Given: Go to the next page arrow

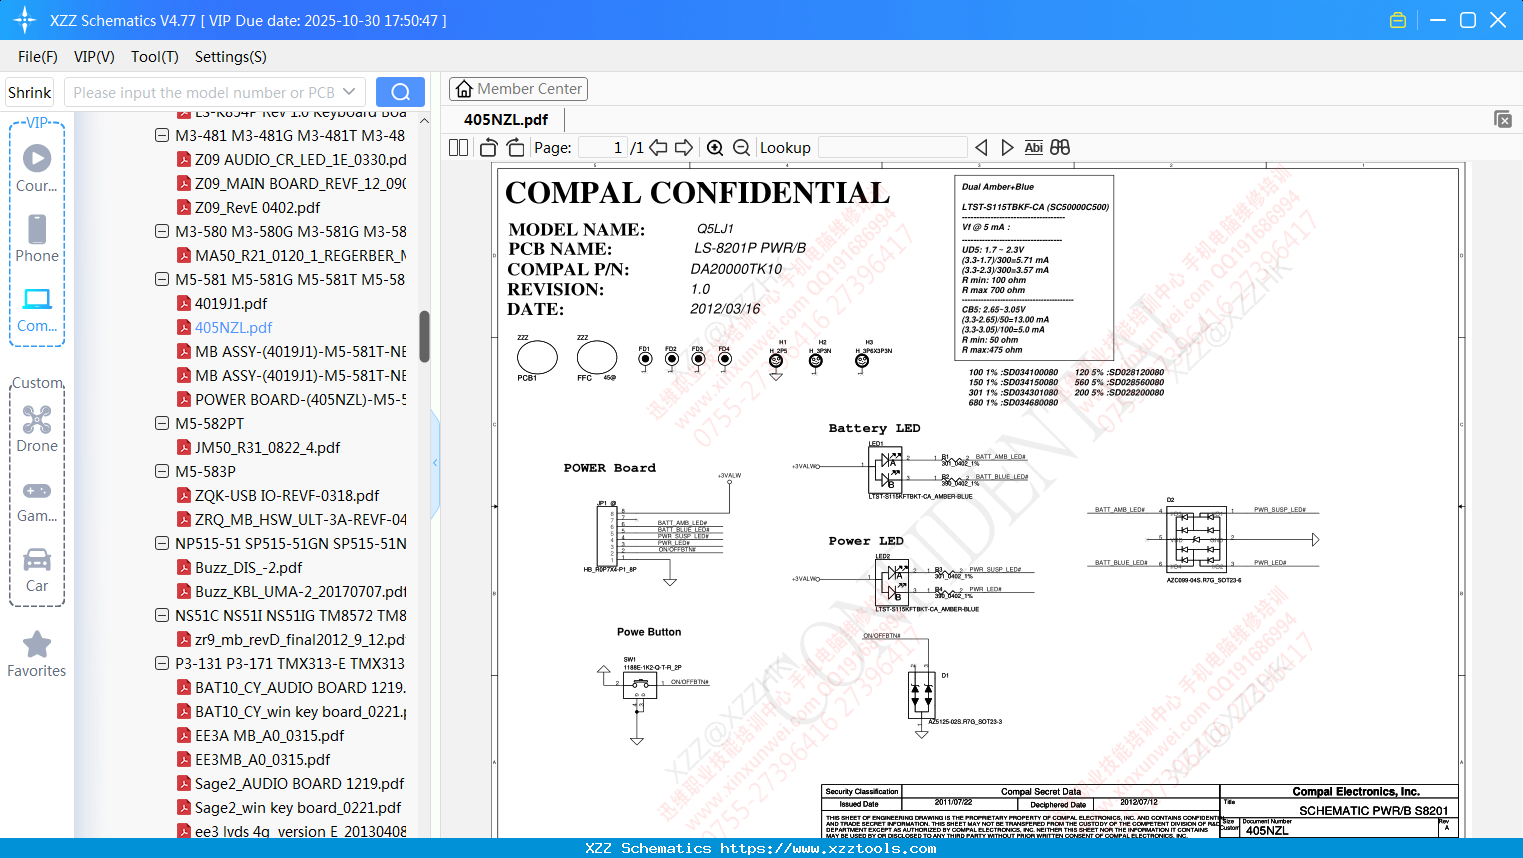Looking at the screenshot, I should [x=684, y=147].
